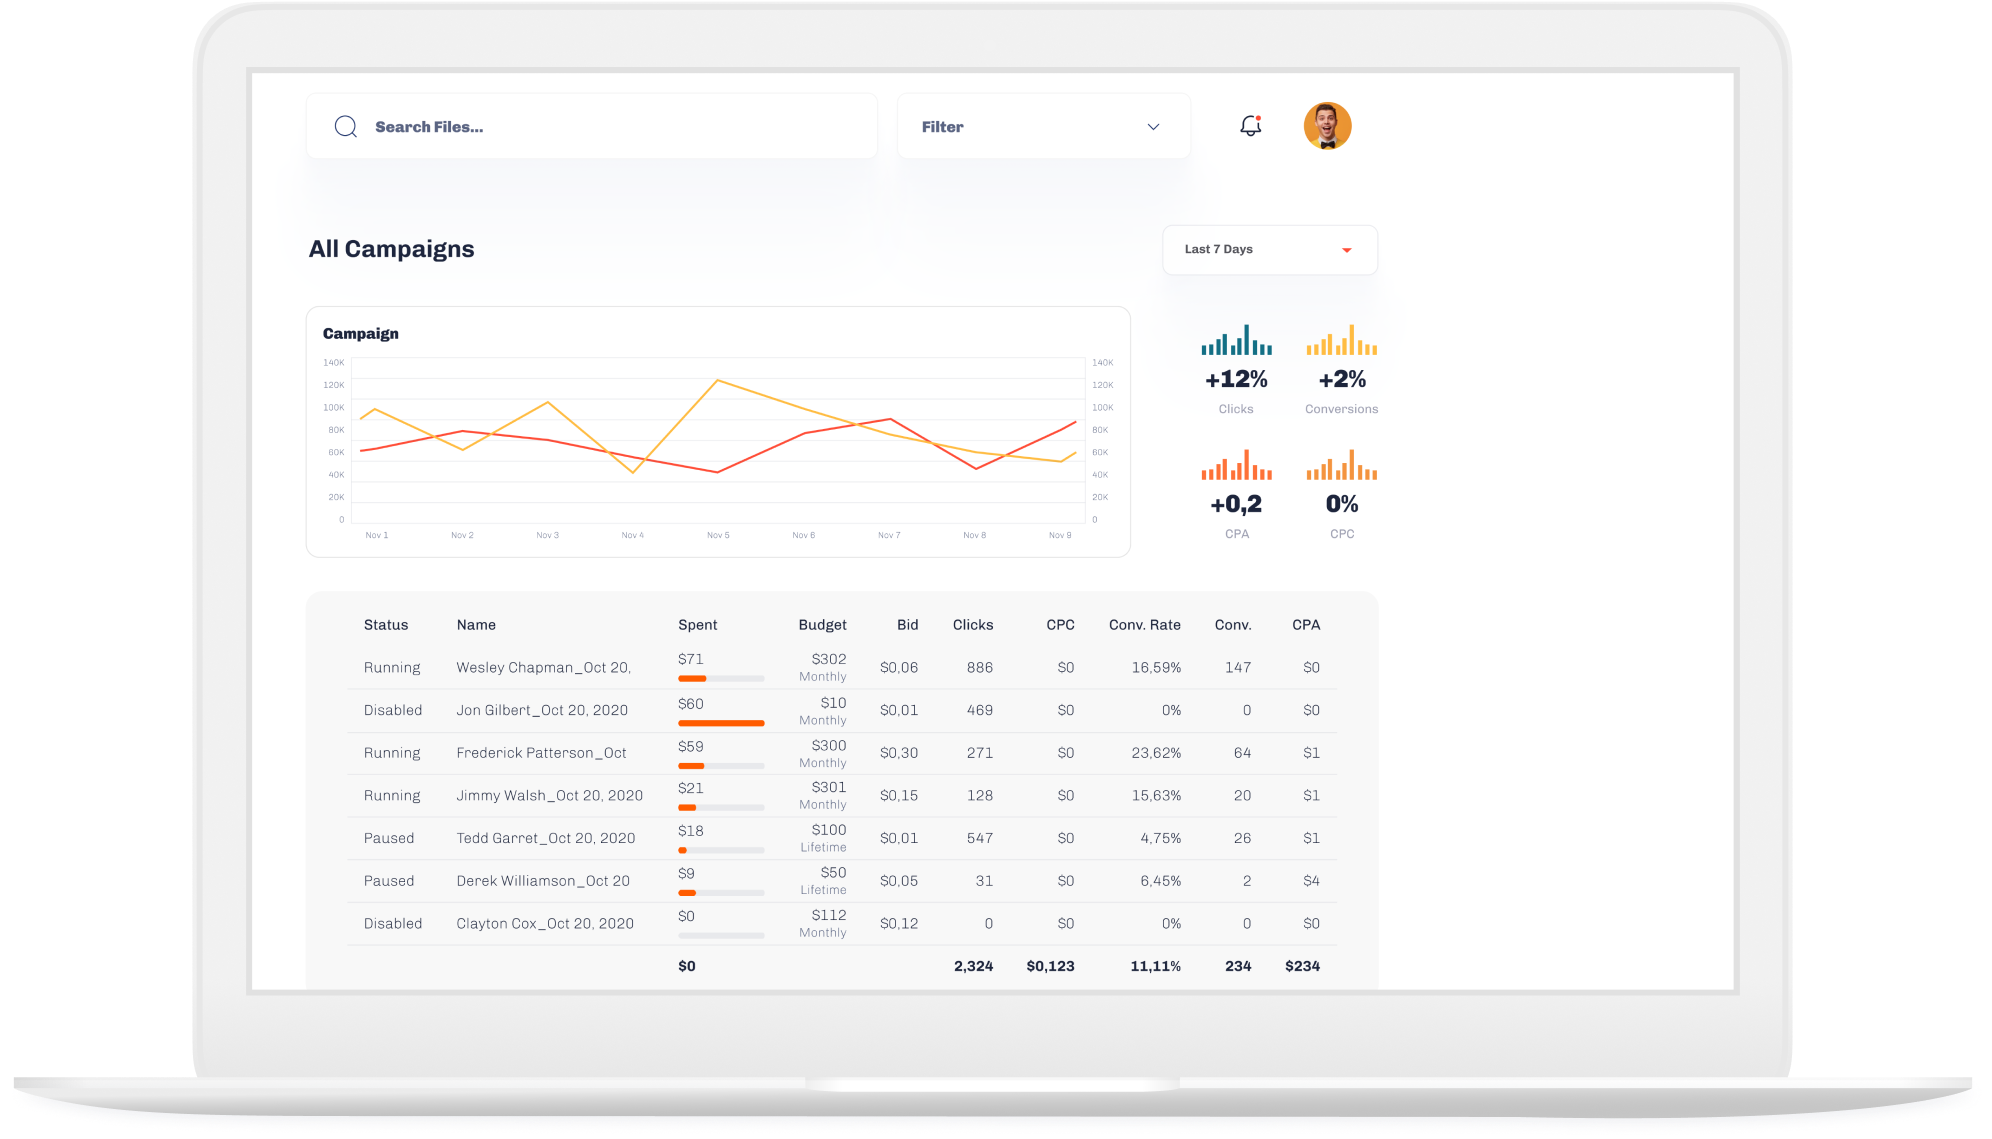Click the $100 Lifetime budget cell
Image resolution: width=1992 pixels, height=1139 pixels.
pyautogui.click(x=823, y=838)
